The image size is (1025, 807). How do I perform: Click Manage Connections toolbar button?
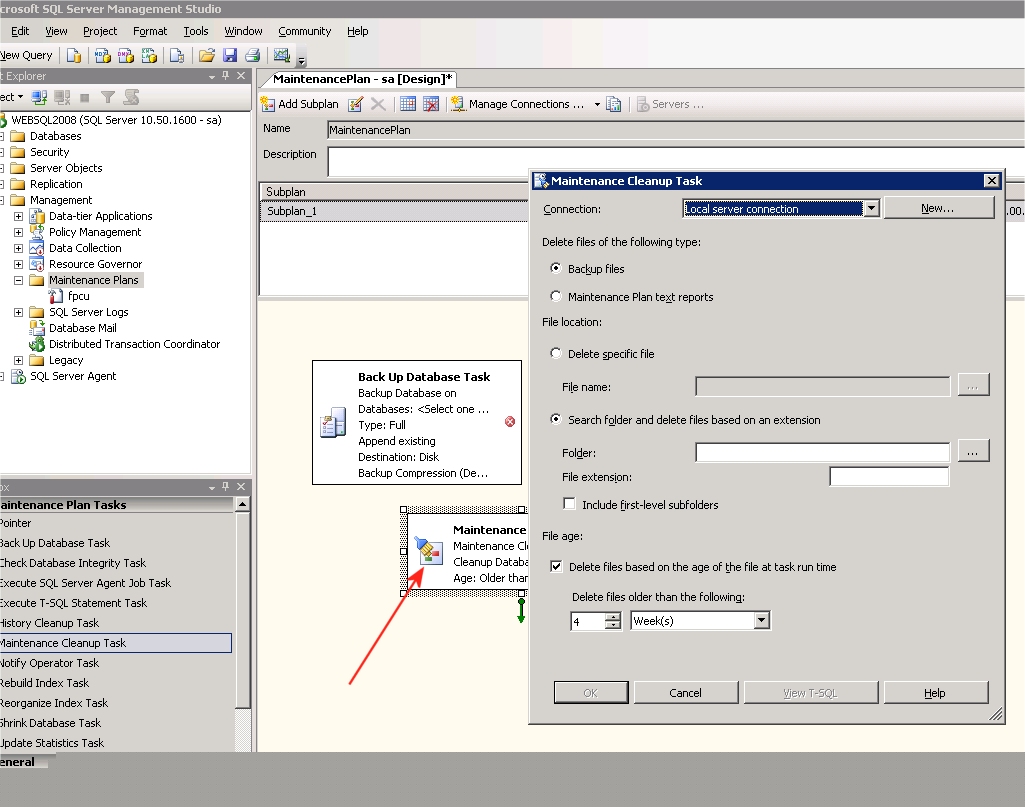[518, 104]
